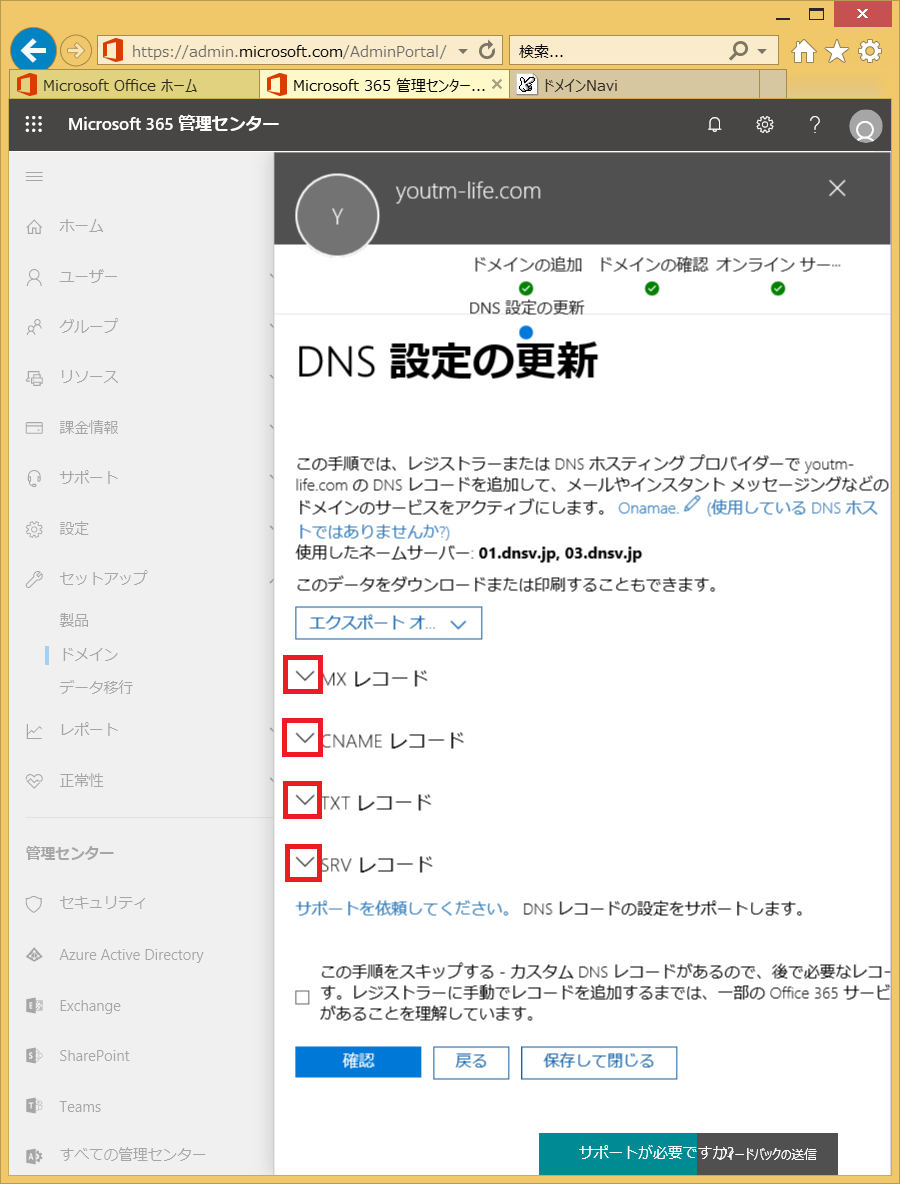Click the ホーム home icon in sidebar
The height and width of the screenshot is (1184, 900).
[34, 227]
